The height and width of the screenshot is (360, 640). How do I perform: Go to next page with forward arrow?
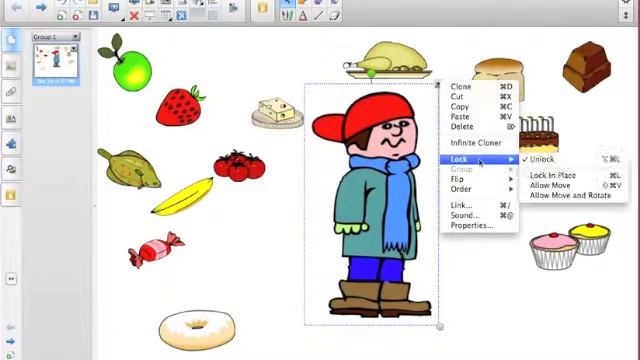pyautogui.click(x=41, y=7)
